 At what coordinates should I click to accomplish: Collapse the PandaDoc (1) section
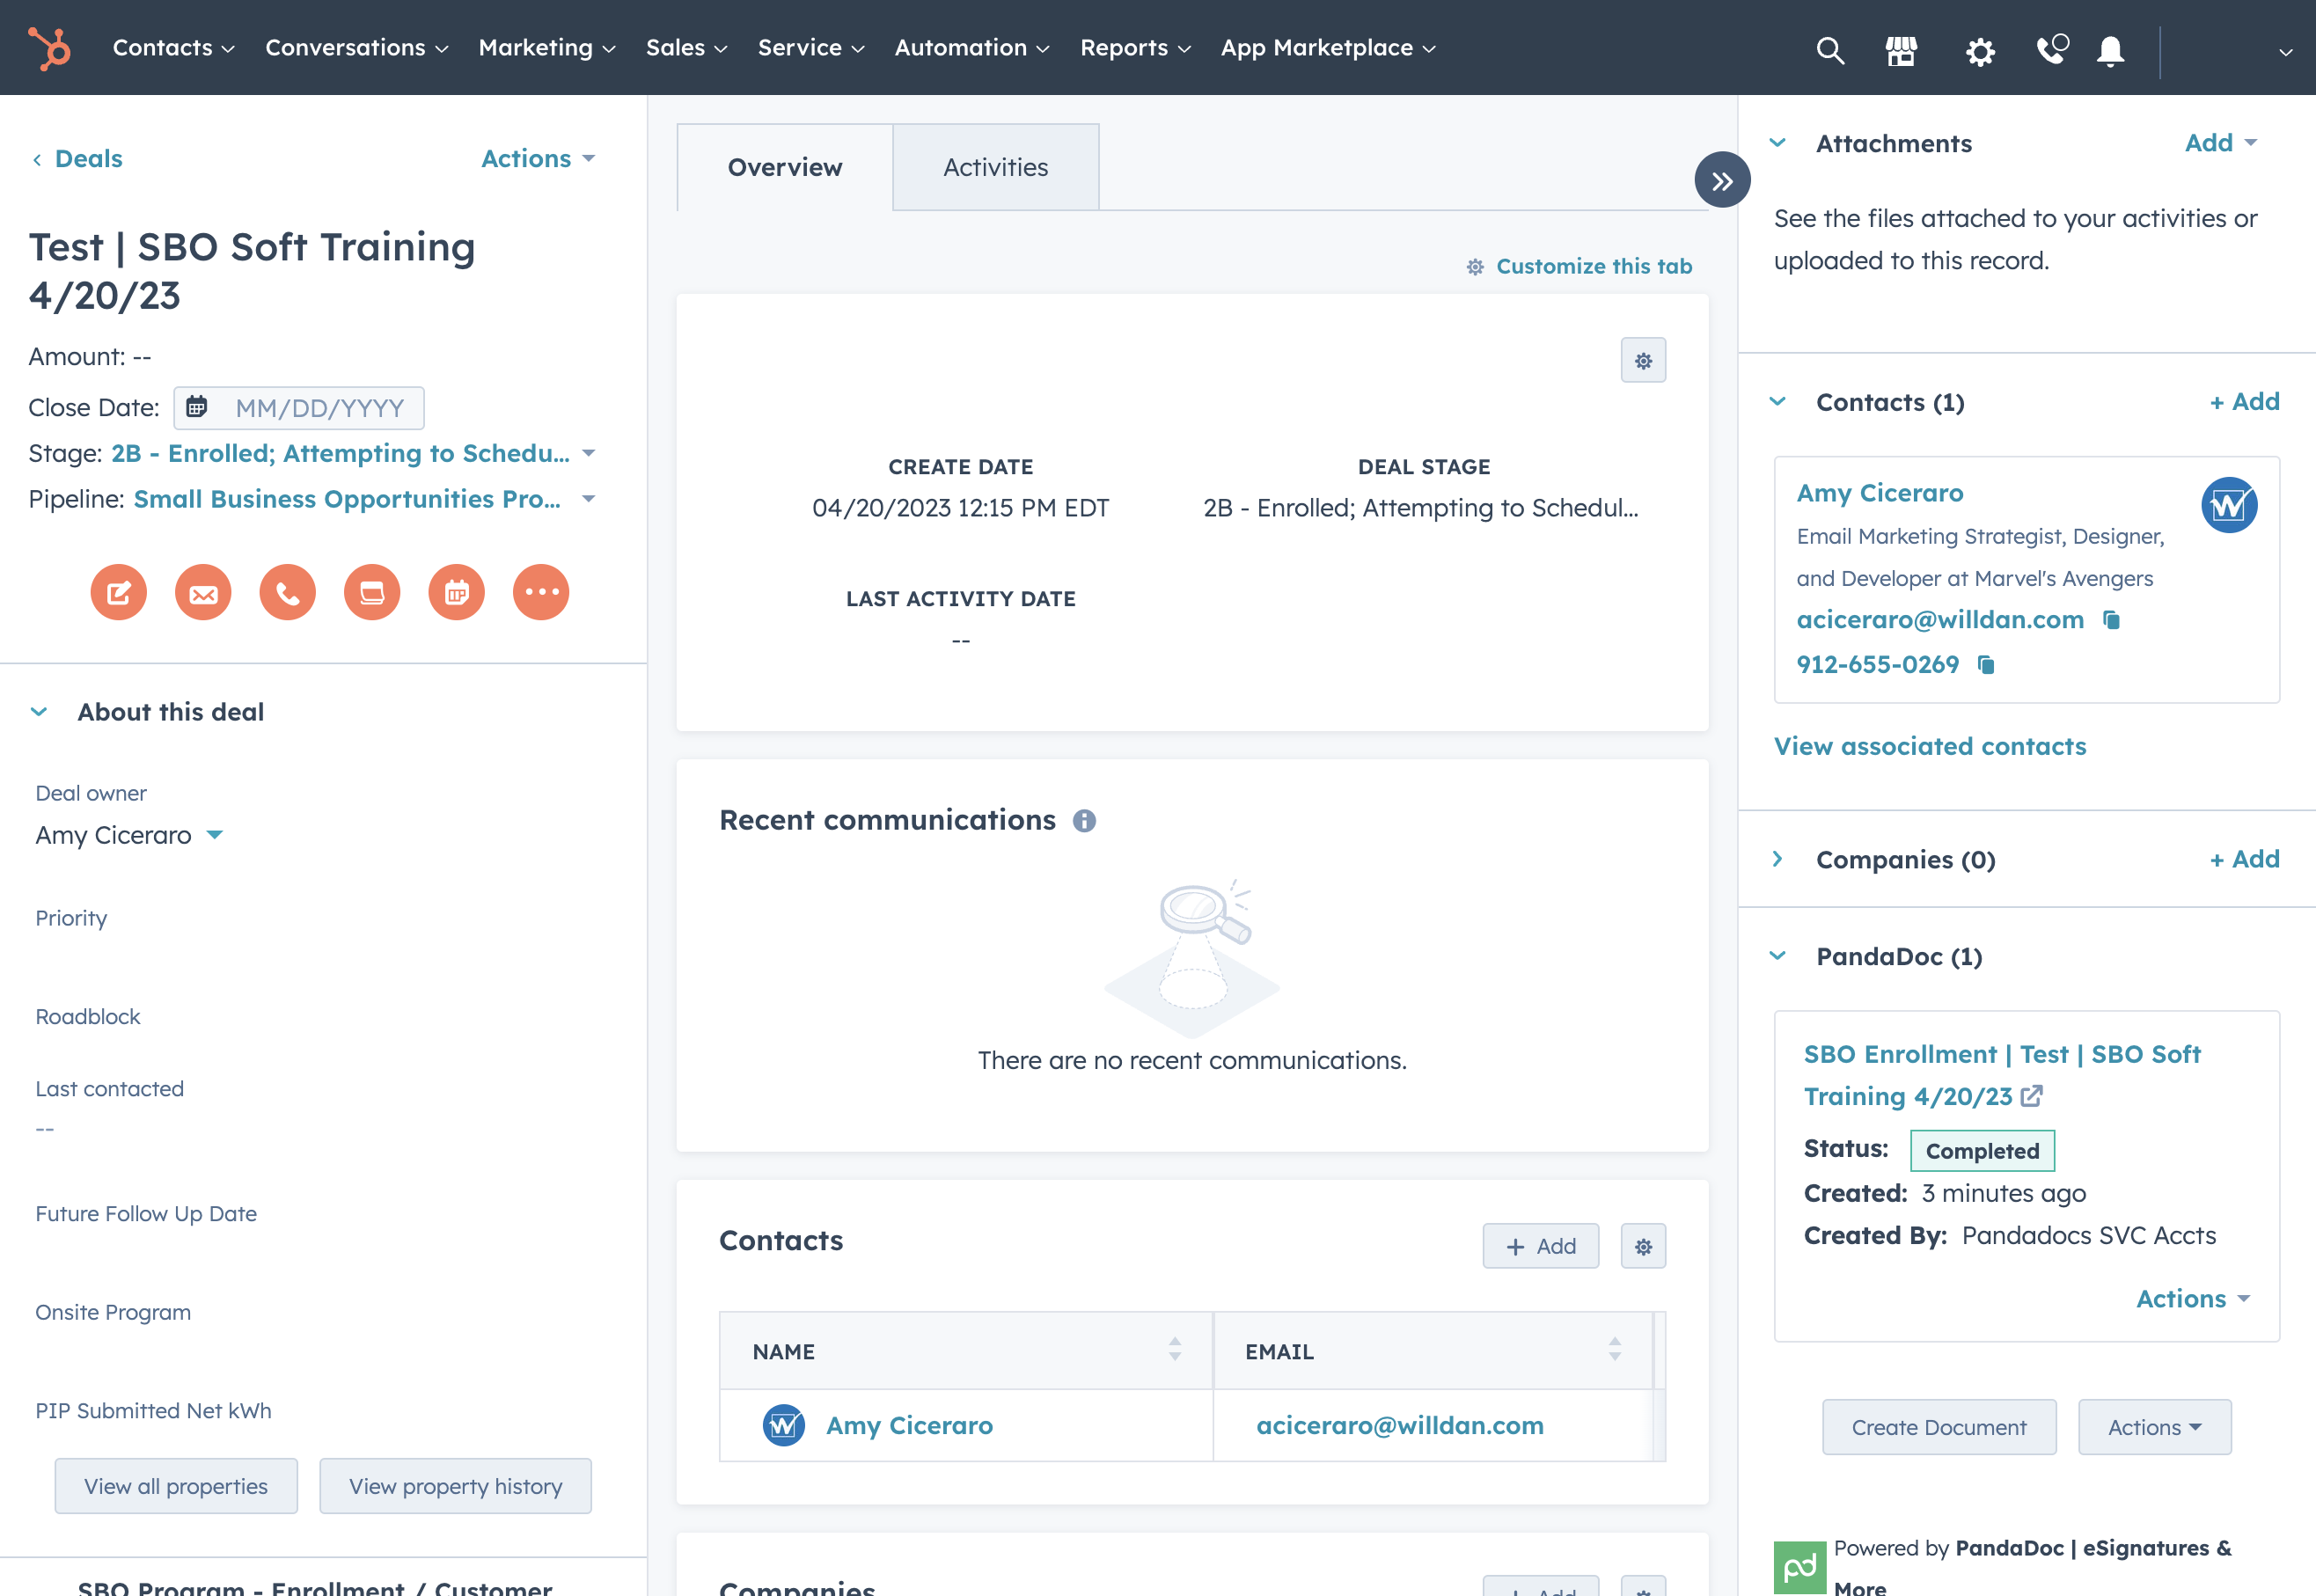click(1778, 957)
